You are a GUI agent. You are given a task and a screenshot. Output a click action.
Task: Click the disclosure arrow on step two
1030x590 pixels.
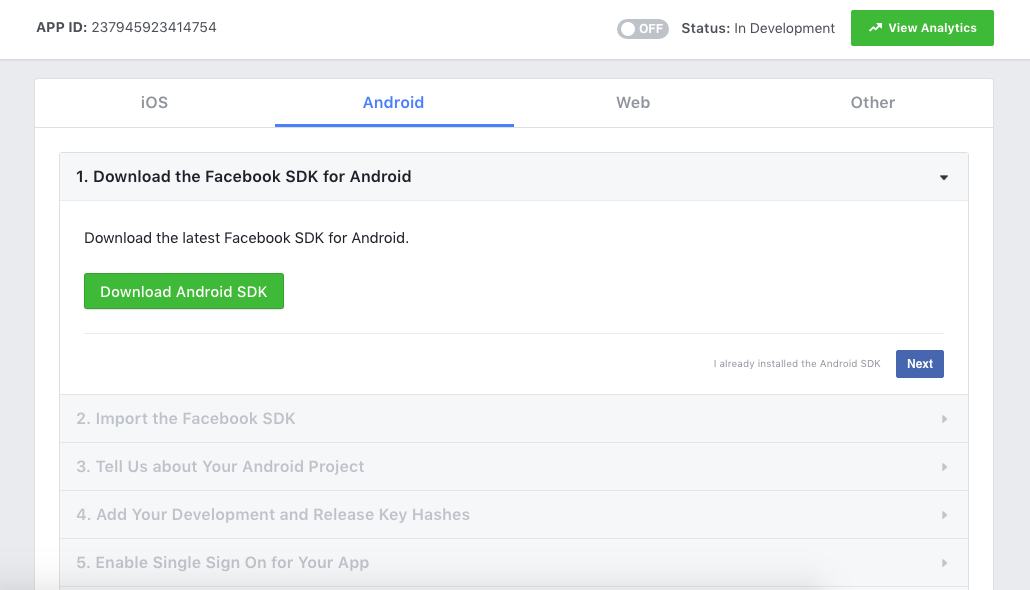943,418
